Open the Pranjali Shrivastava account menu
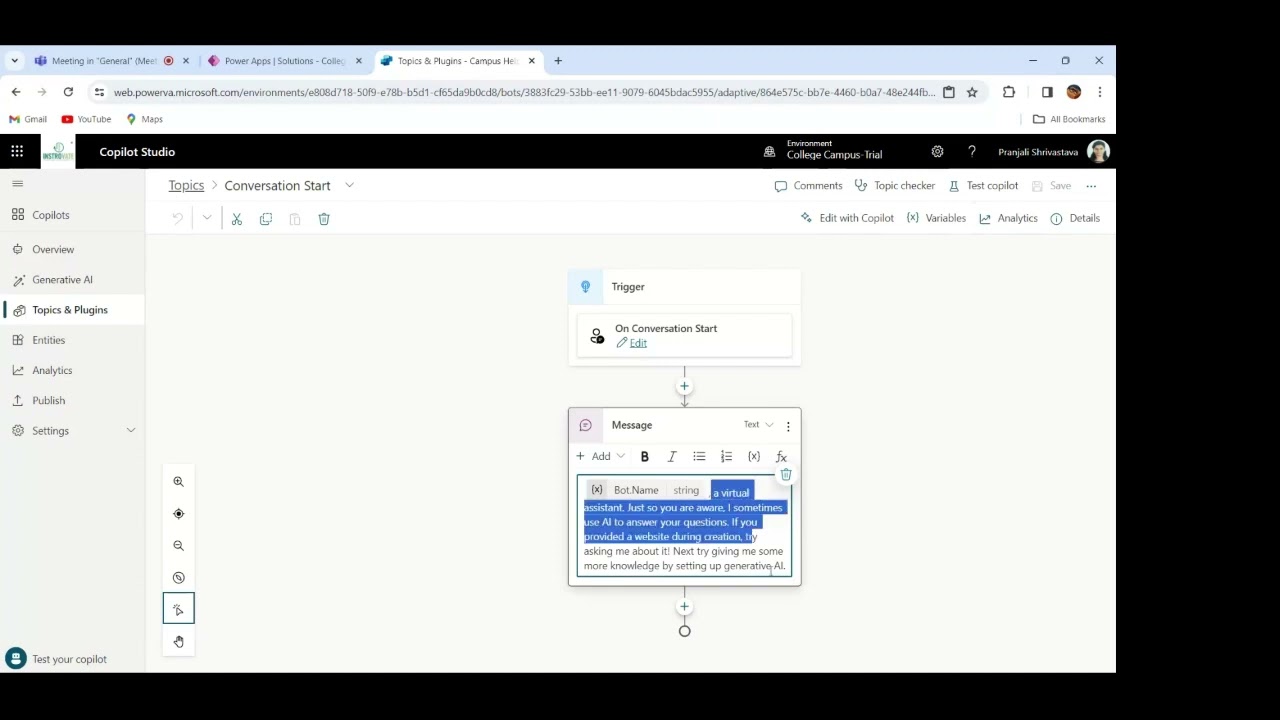The height and width of the screenshot is (720, 1280). click(1054, 152)
